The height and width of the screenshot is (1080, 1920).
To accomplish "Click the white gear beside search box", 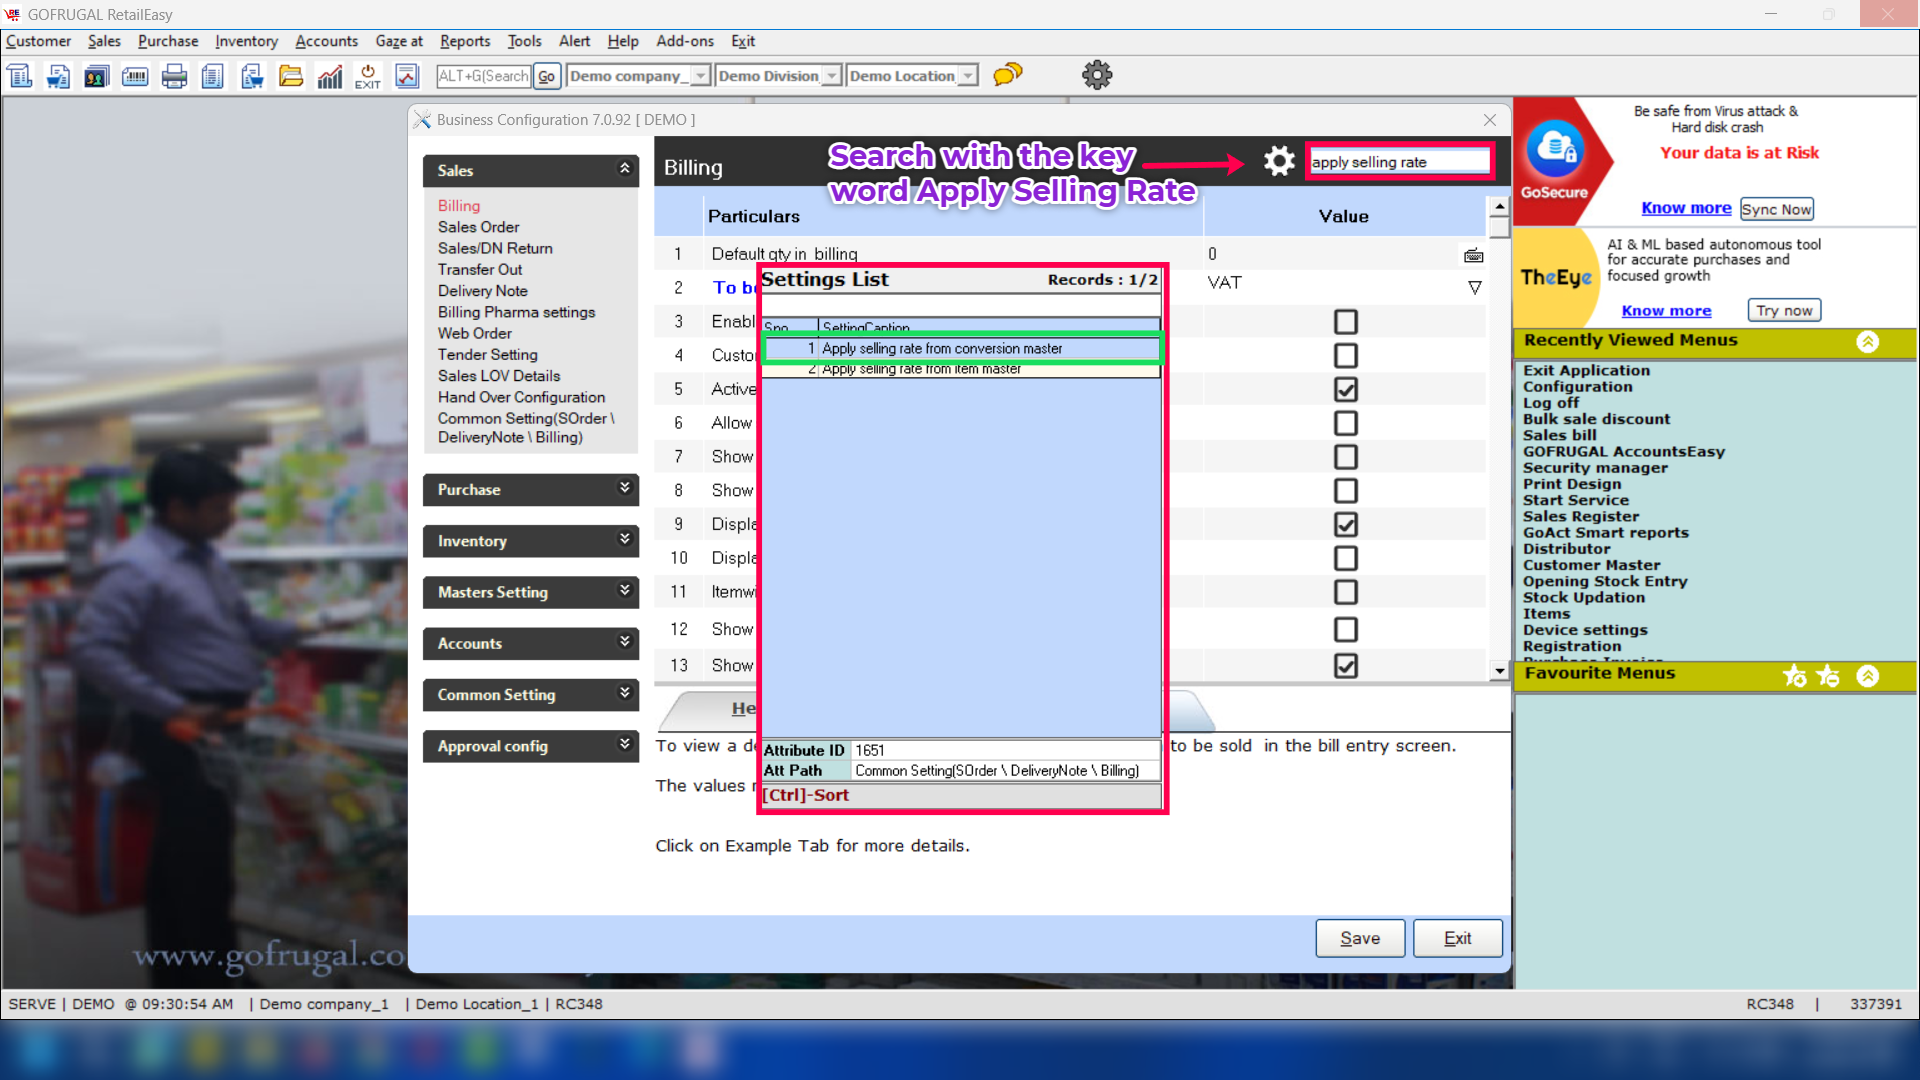I will point(1279,161).
